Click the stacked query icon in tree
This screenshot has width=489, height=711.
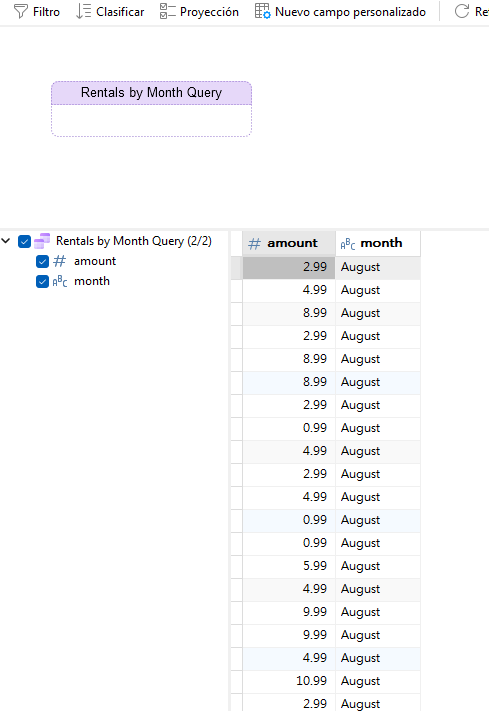click(42, 241)
